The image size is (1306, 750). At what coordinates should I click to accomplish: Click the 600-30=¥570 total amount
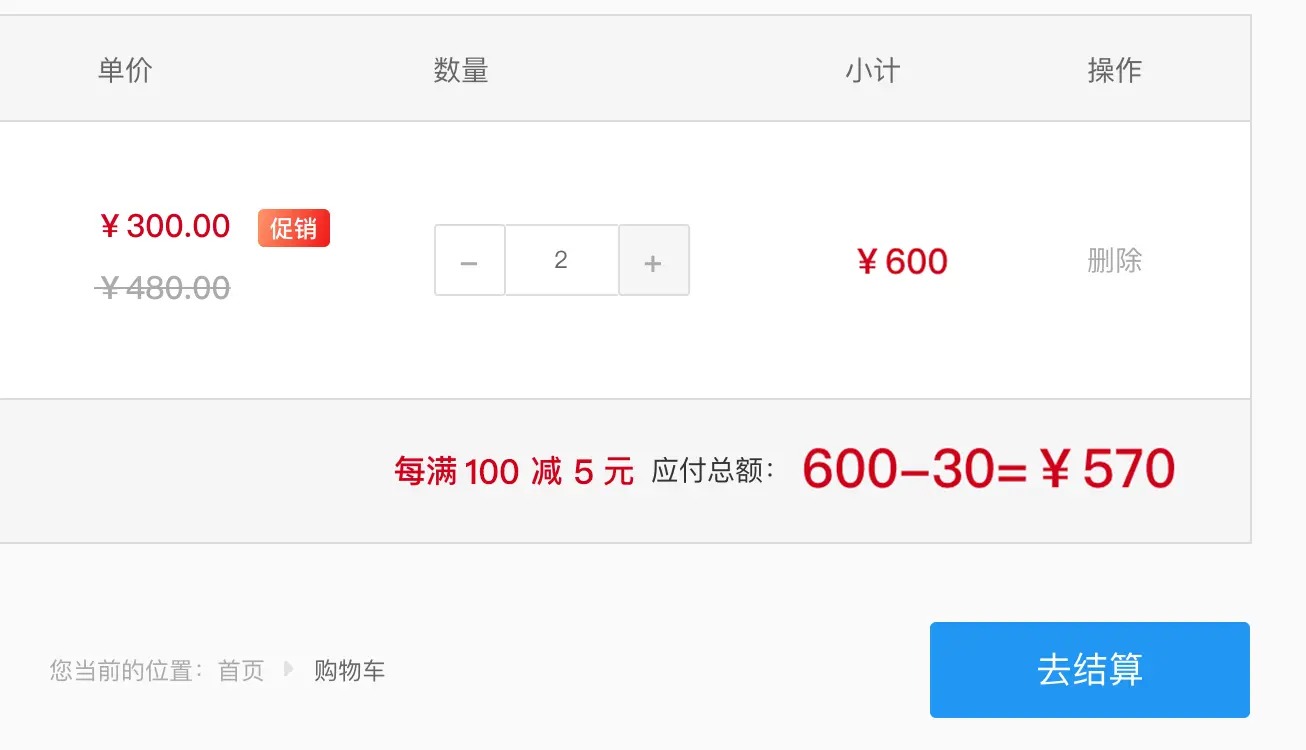pos(988,469)
